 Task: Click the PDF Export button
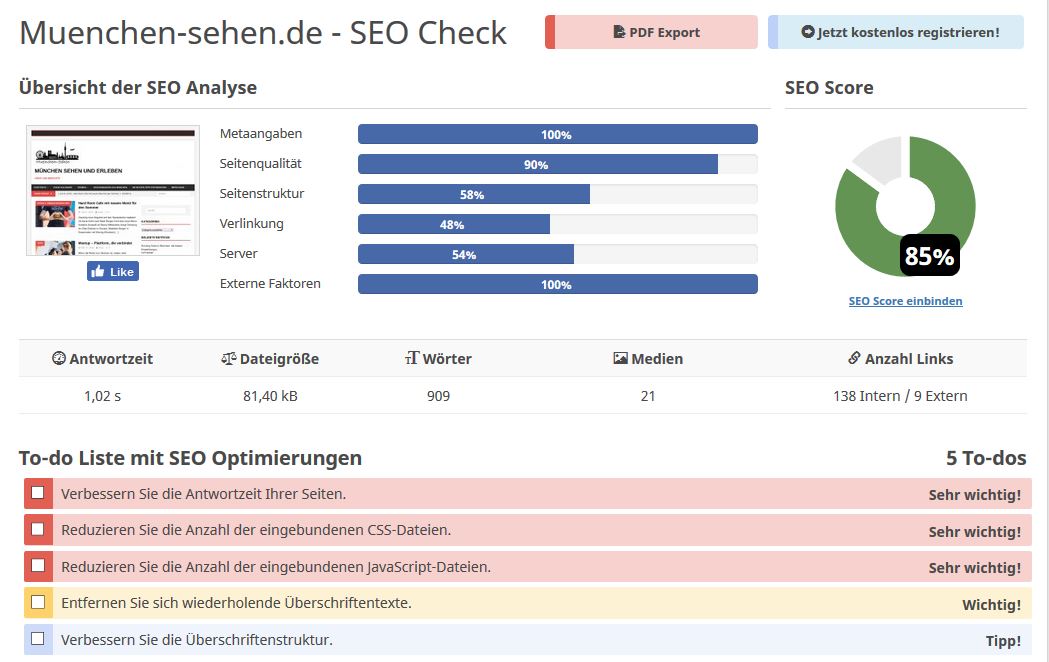(651, 32)
